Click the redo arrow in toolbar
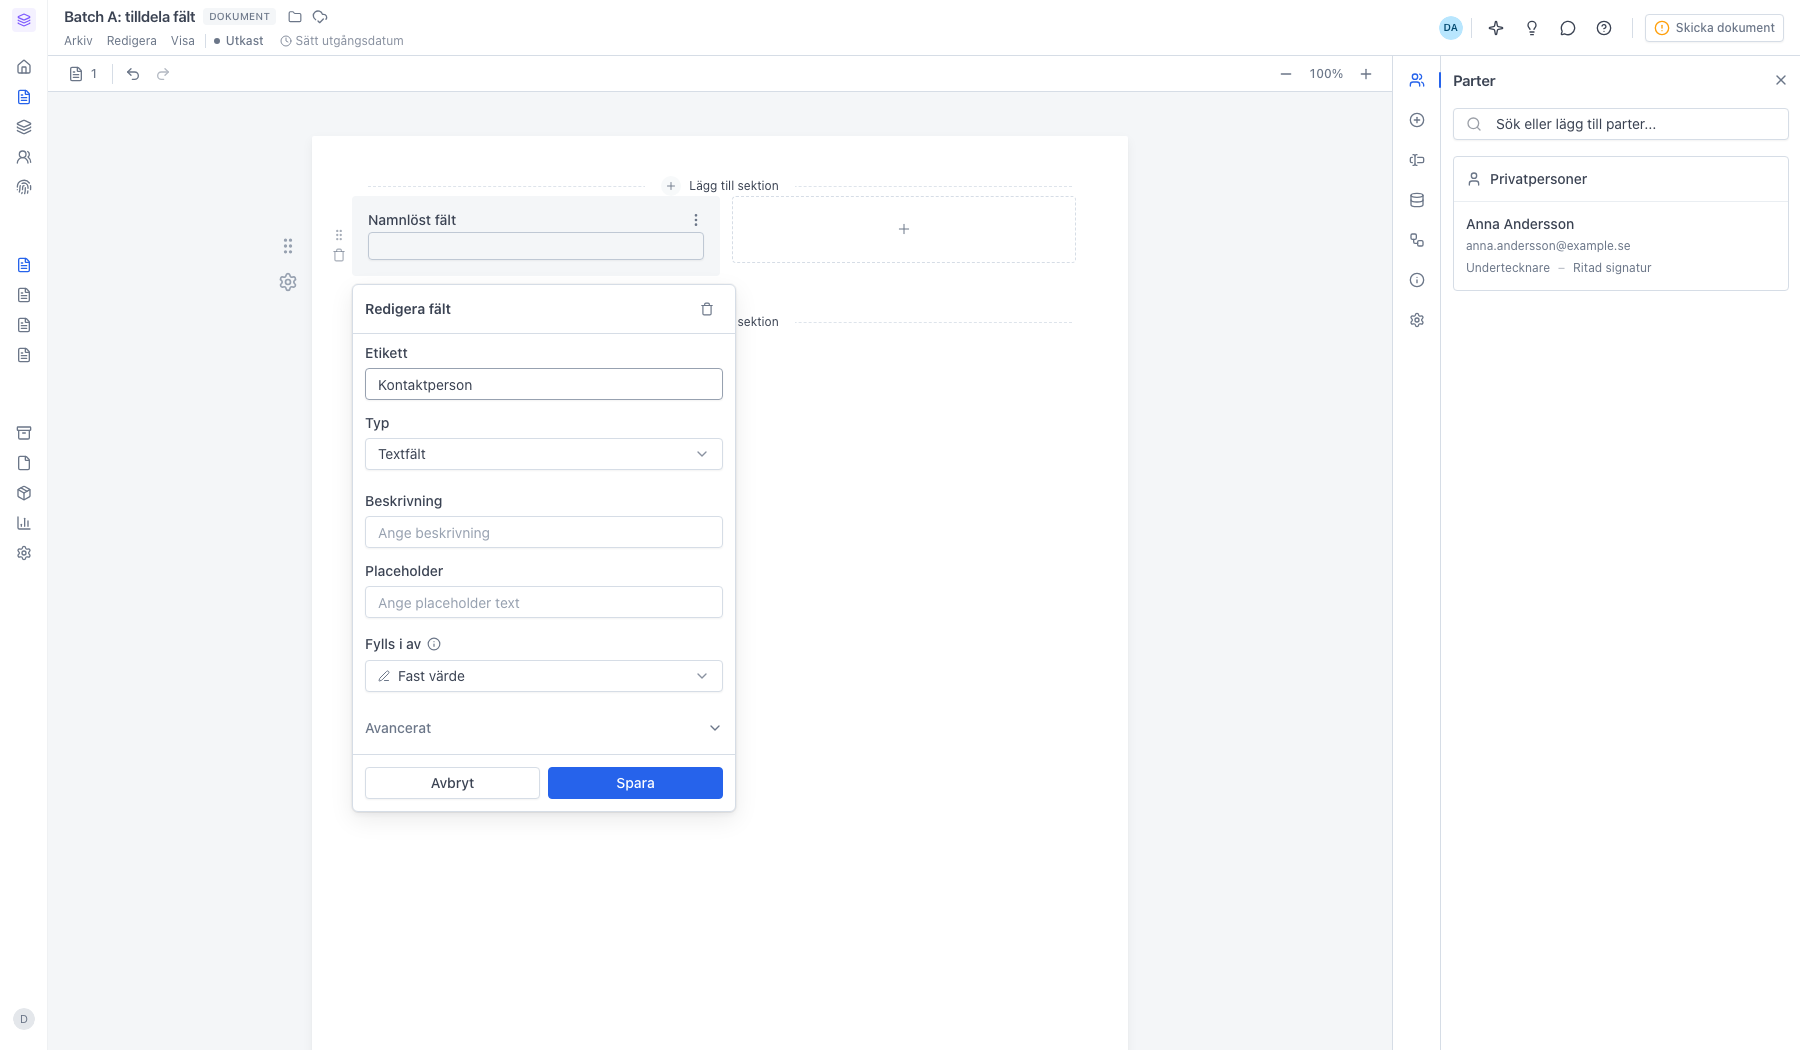The width and height of the screenshot is (1800, 1050). coord(163,74)
